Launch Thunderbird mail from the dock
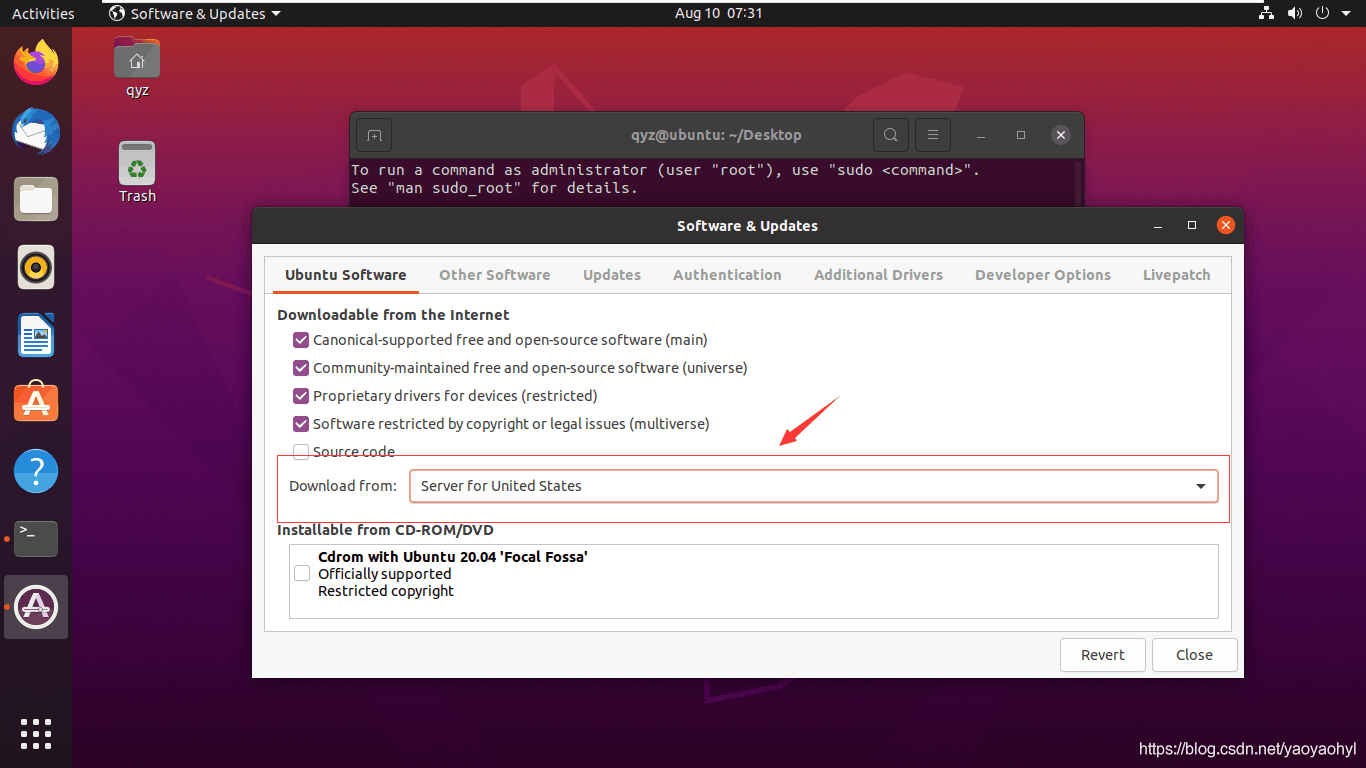This screenshot has height=768, width=1366. point(36,131)
